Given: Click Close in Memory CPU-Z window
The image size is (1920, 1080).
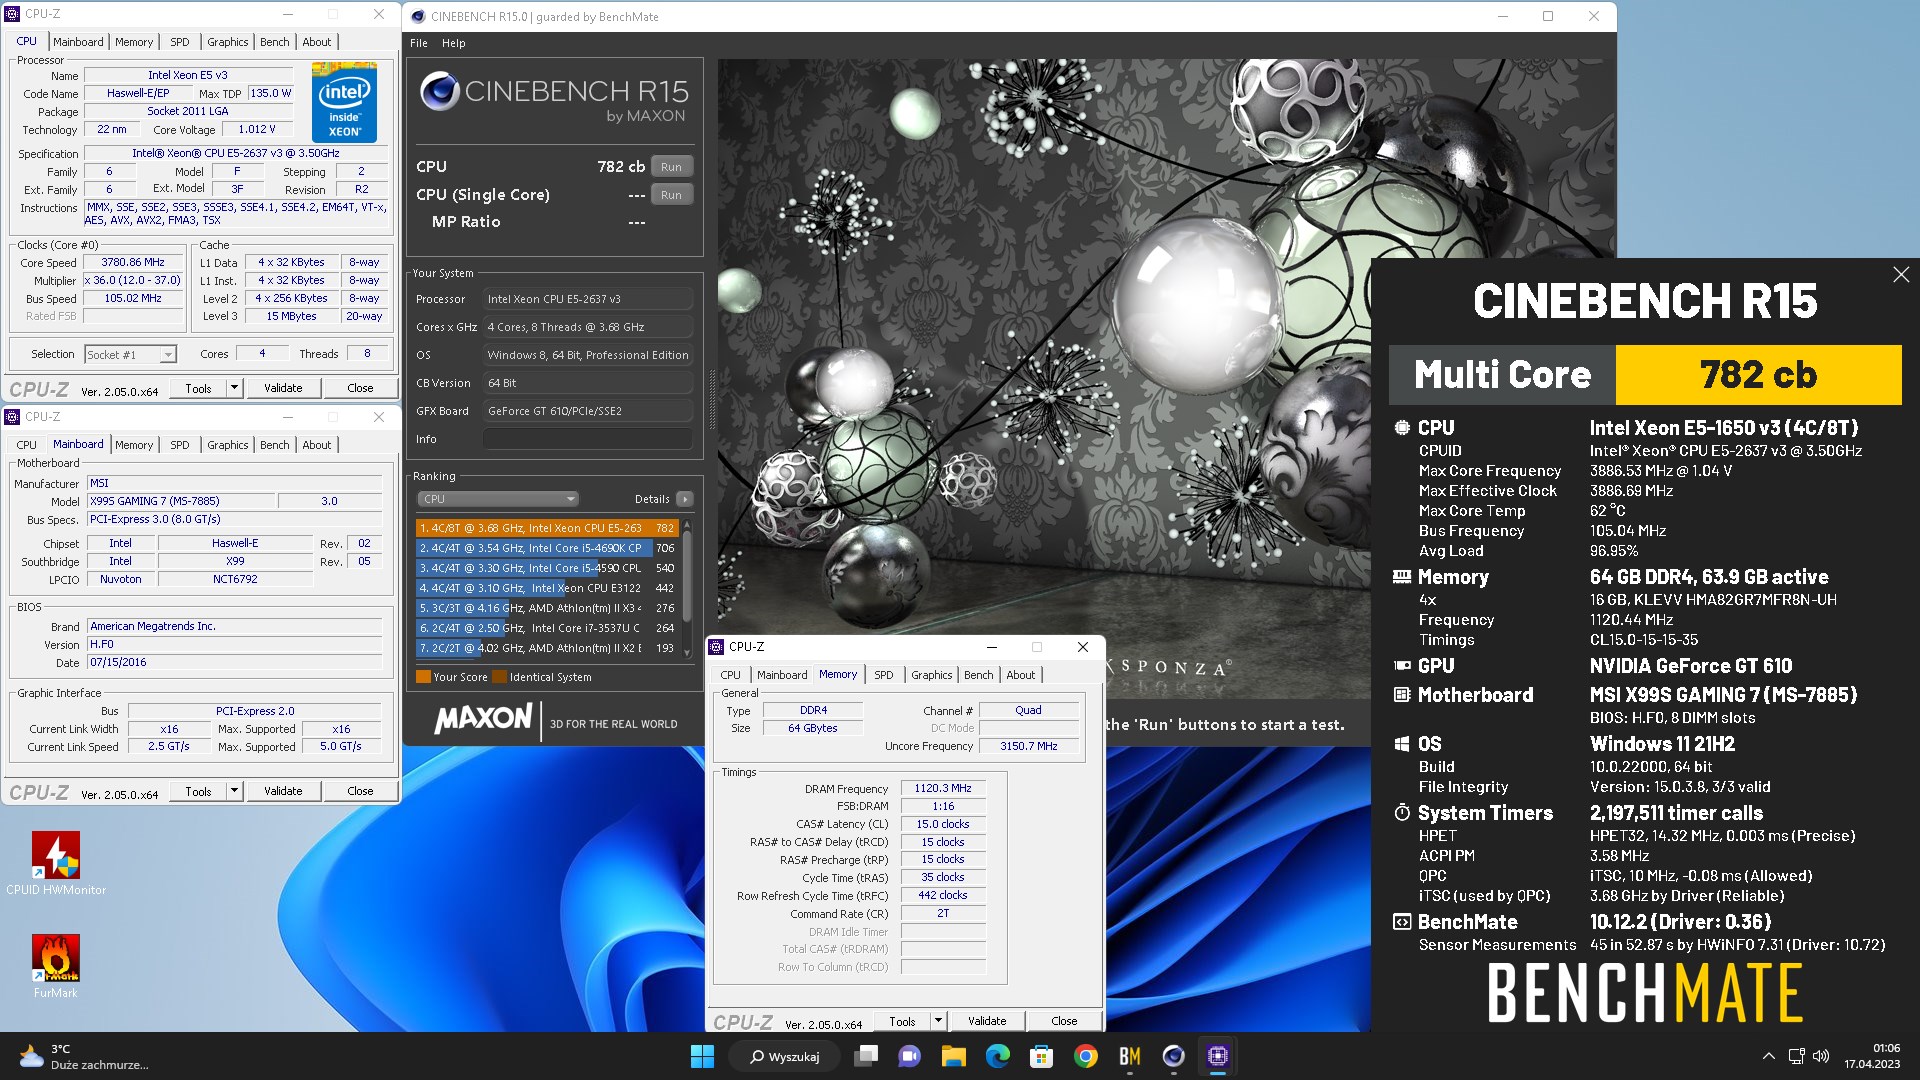Looking at the screenshot, I should [1064, 1021].
